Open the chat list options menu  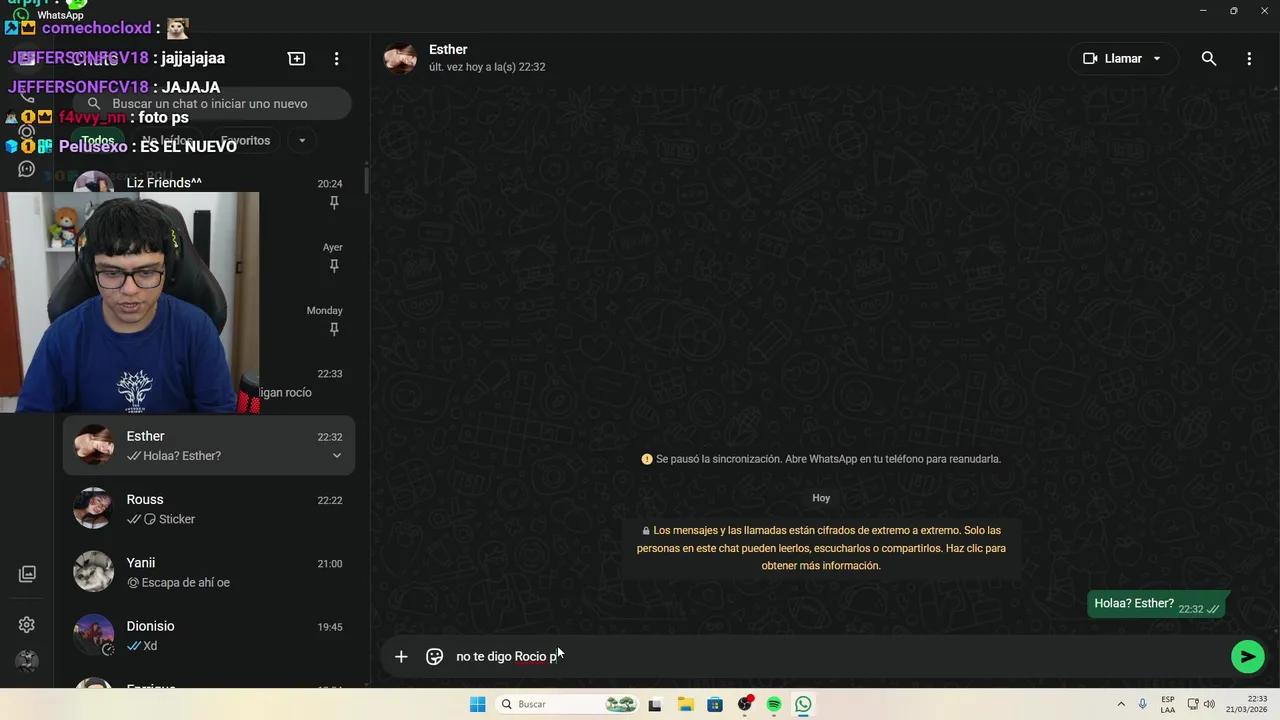pyautogui.click(x=336, y=59)
